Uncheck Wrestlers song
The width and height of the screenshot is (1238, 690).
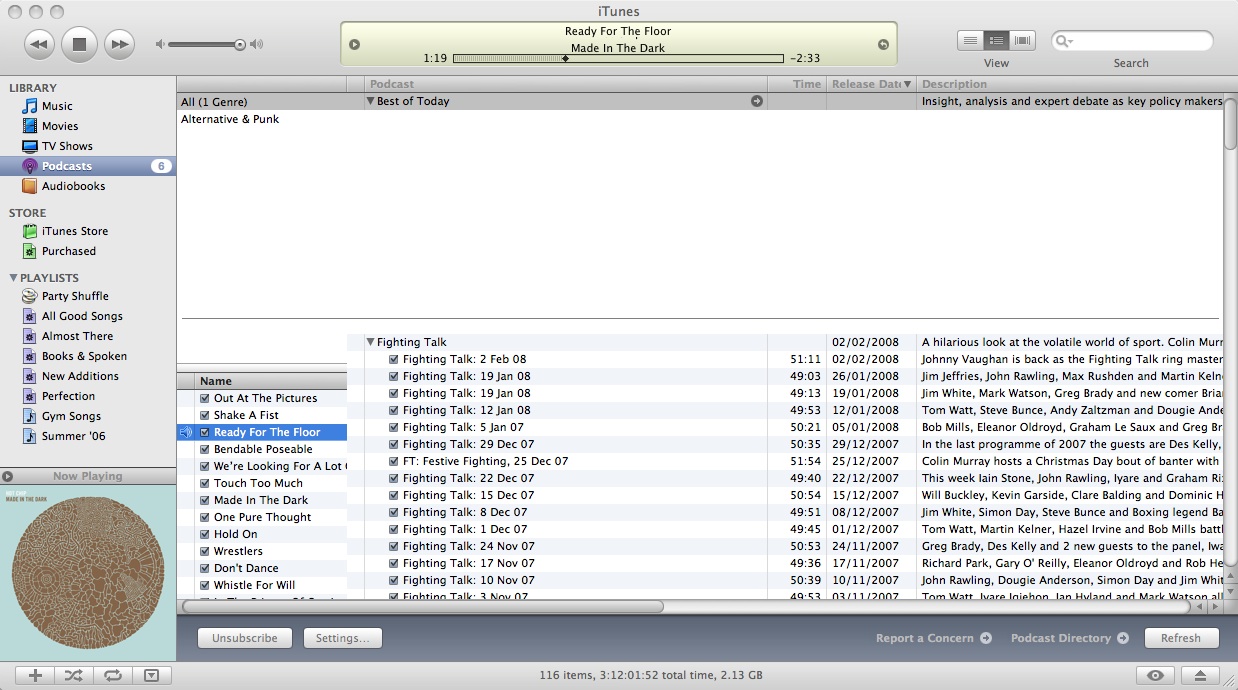(204, 551)
